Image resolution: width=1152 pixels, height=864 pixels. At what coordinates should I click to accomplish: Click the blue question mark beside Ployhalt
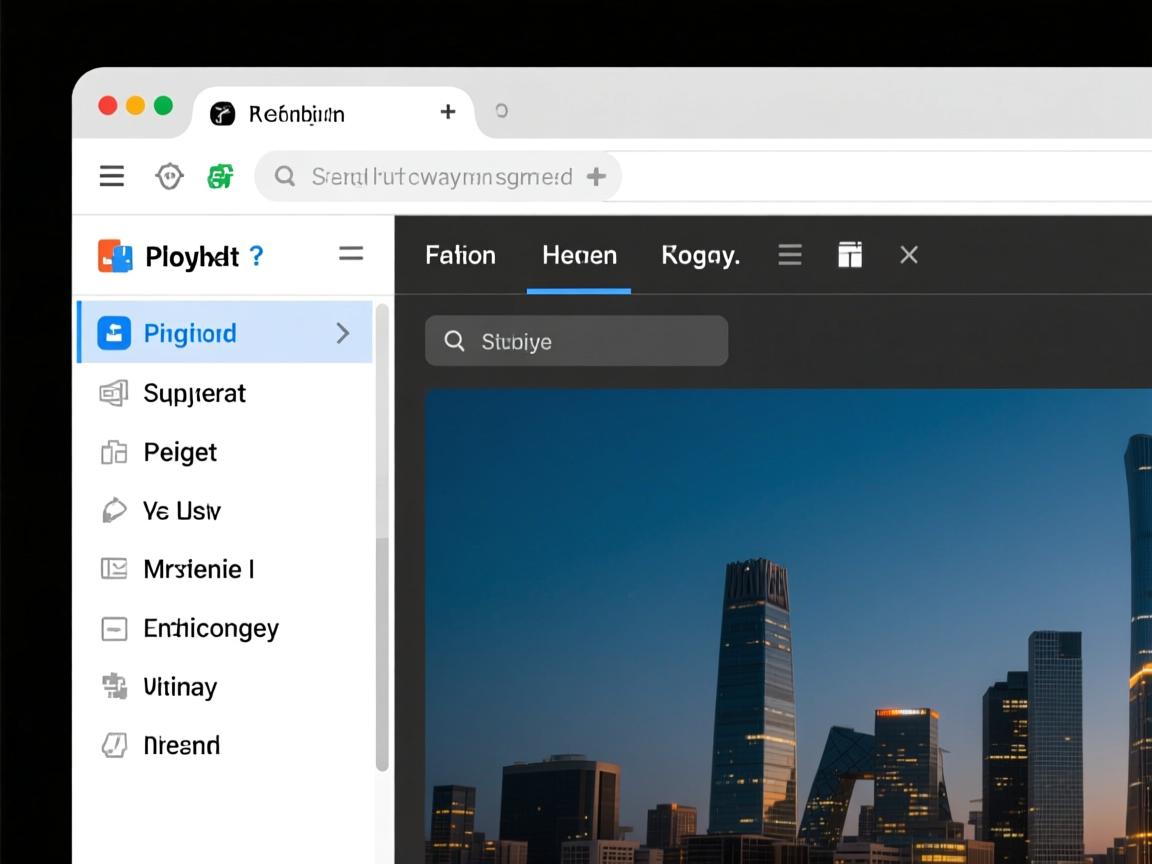257,256
